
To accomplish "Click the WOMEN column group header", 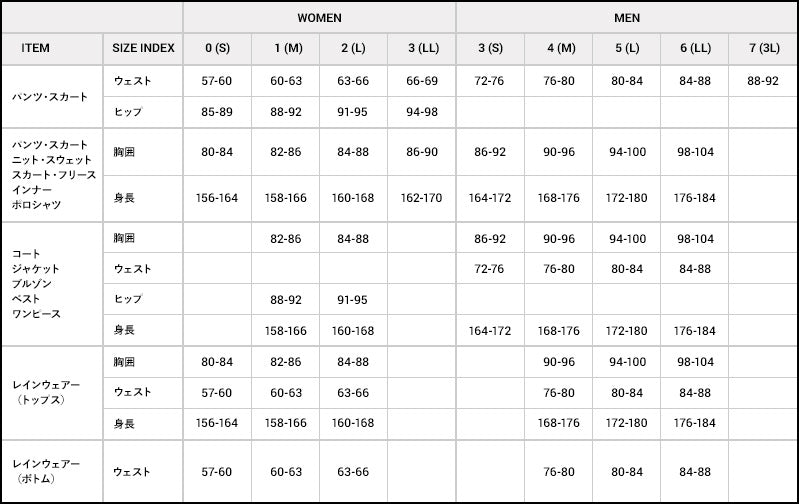I will [319, 18].
